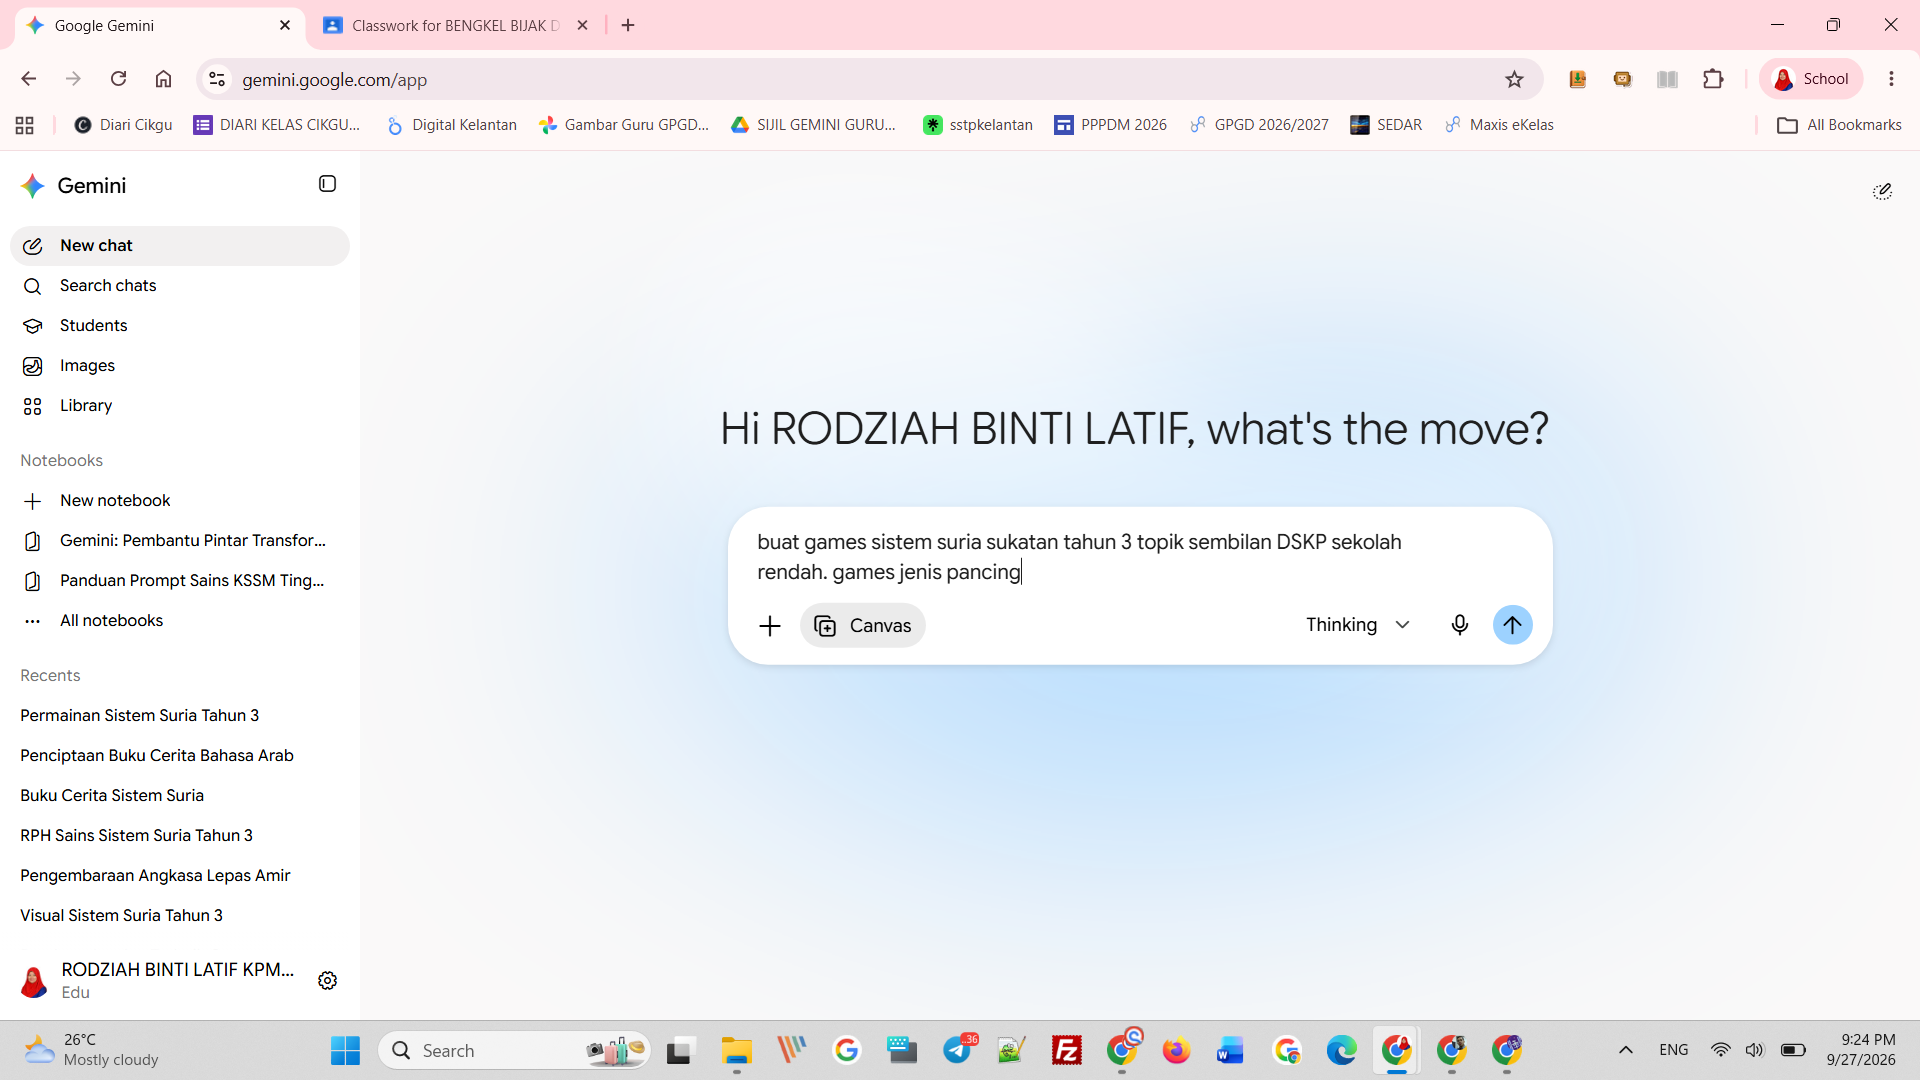
Task: Show hidden system tray icons
Action: tap(1626, 1050)
